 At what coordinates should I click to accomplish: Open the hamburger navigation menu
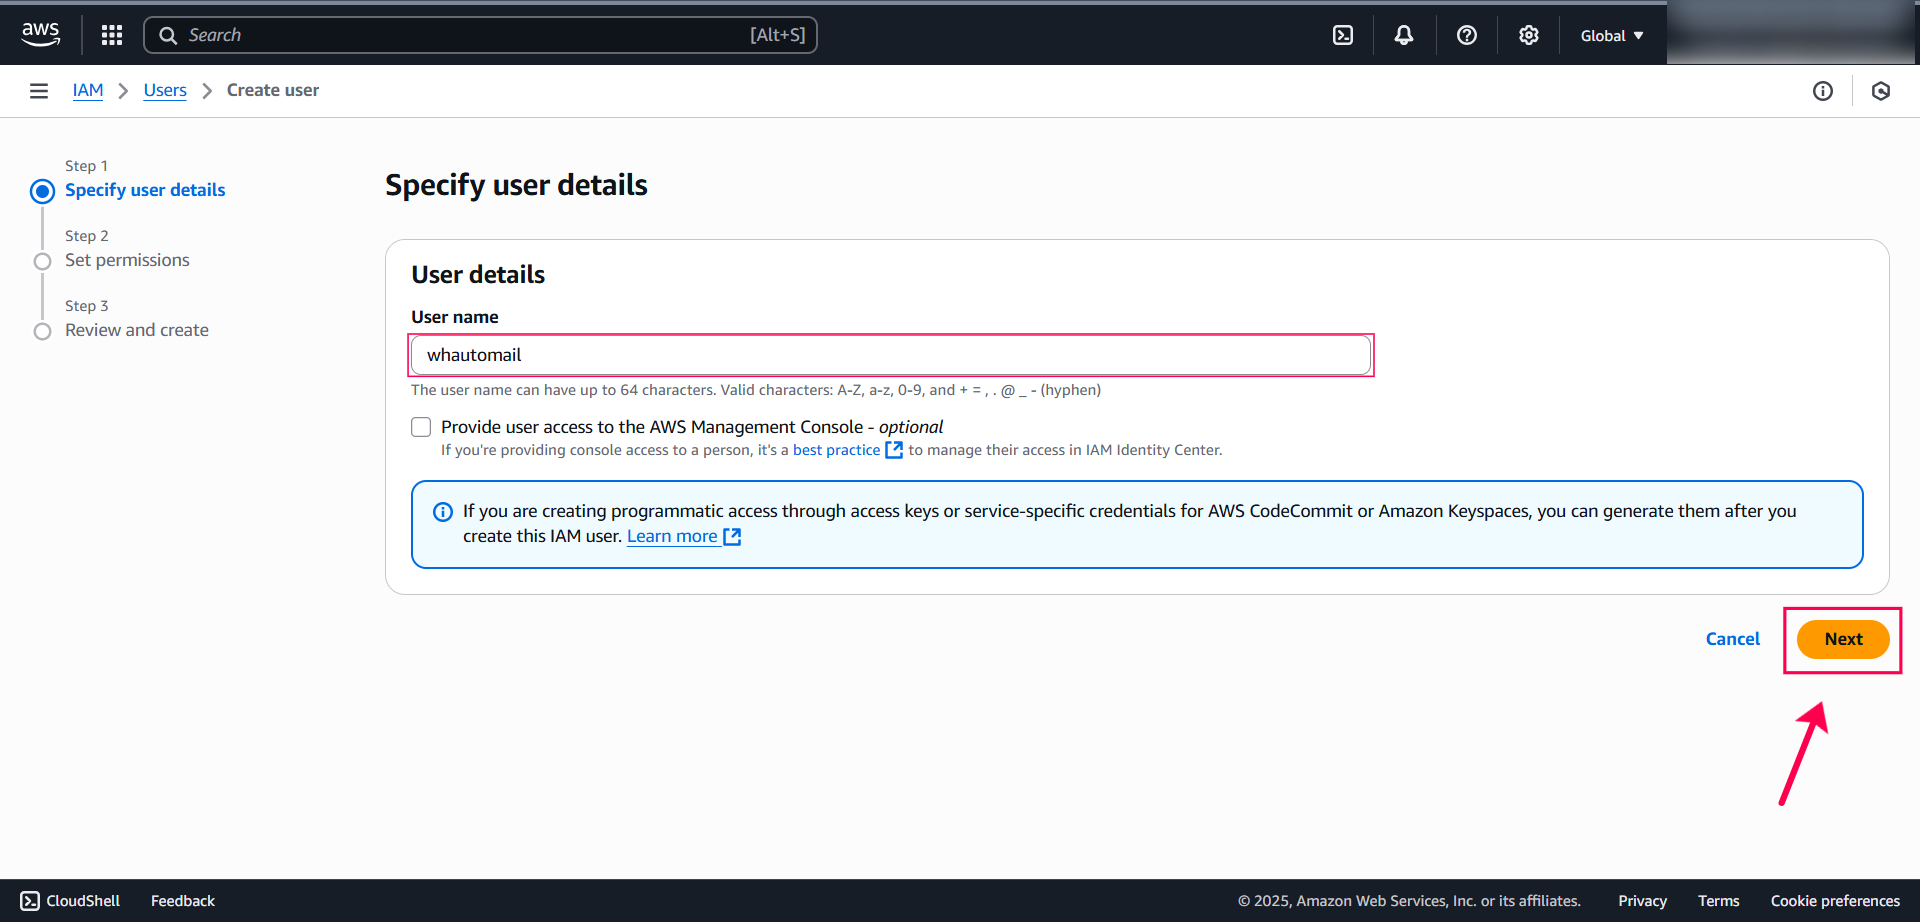[38, 90]
